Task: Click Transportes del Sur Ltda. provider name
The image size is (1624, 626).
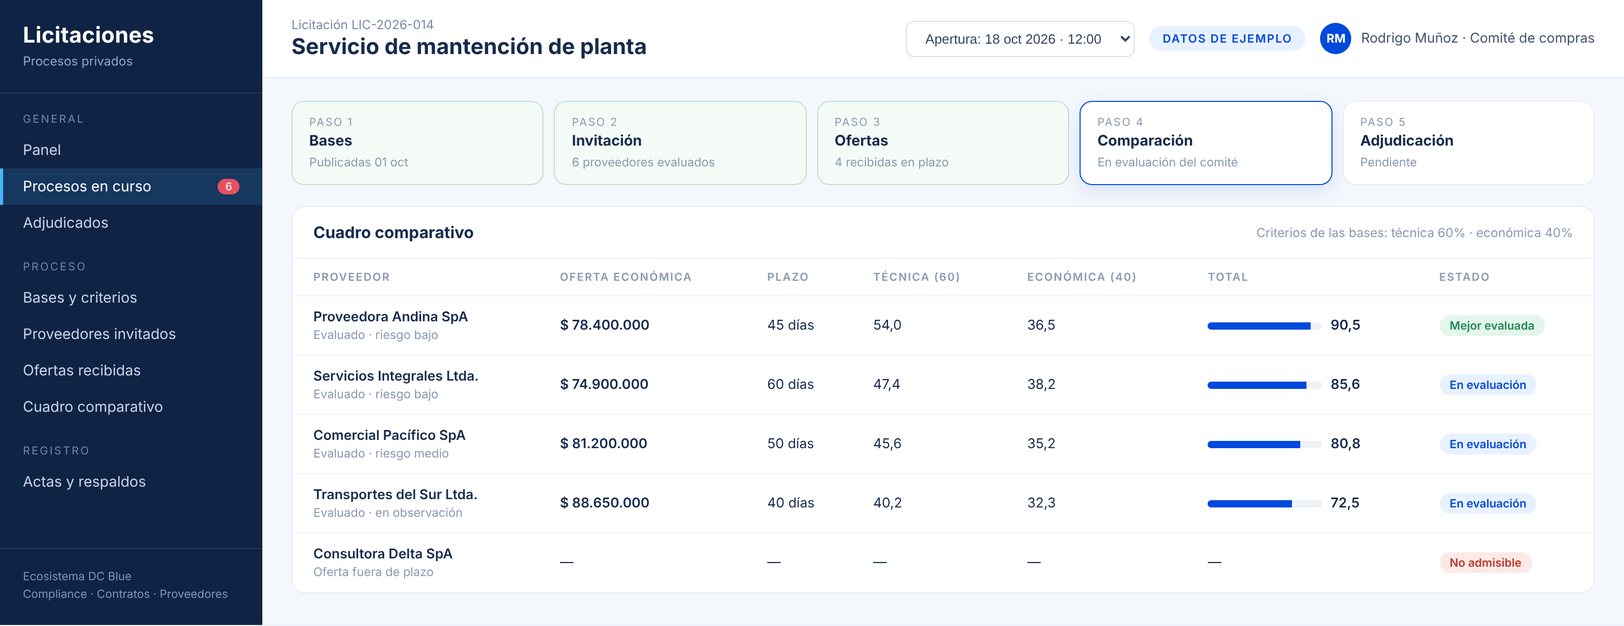Action: point(395,494)
